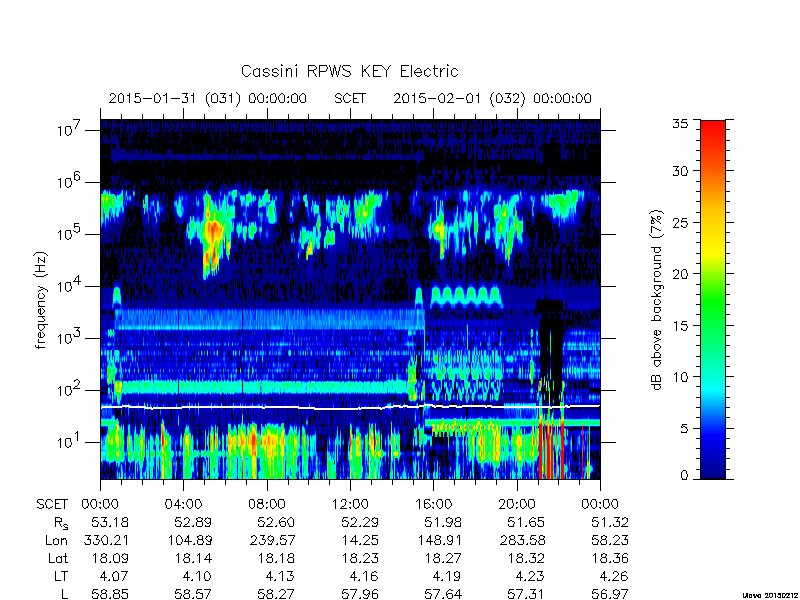Click the "frequency (Hz)" vertical axis label
This screenshot has width=800, height=600.
(41, 300)
